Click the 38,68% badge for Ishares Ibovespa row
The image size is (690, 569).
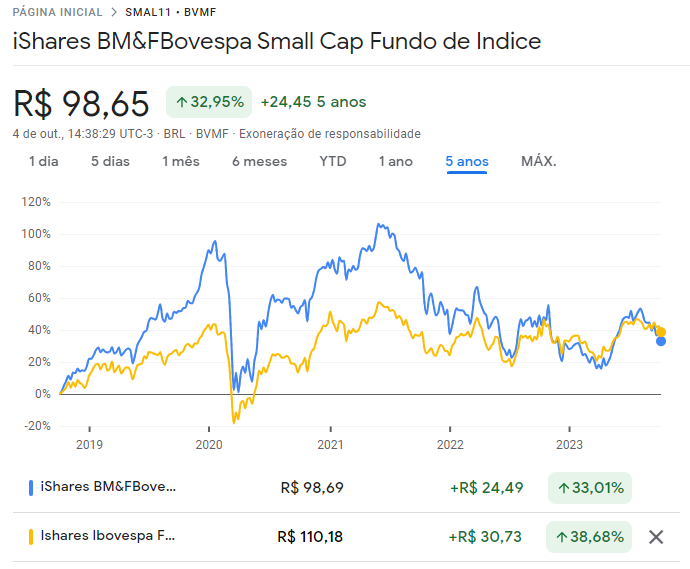(x=589, y=537)
